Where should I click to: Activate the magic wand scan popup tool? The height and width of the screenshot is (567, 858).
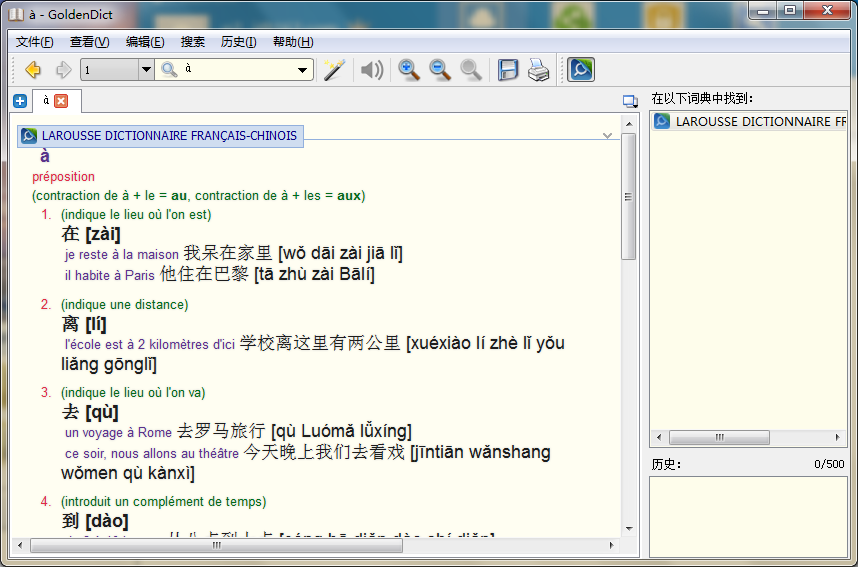[334, 70]
